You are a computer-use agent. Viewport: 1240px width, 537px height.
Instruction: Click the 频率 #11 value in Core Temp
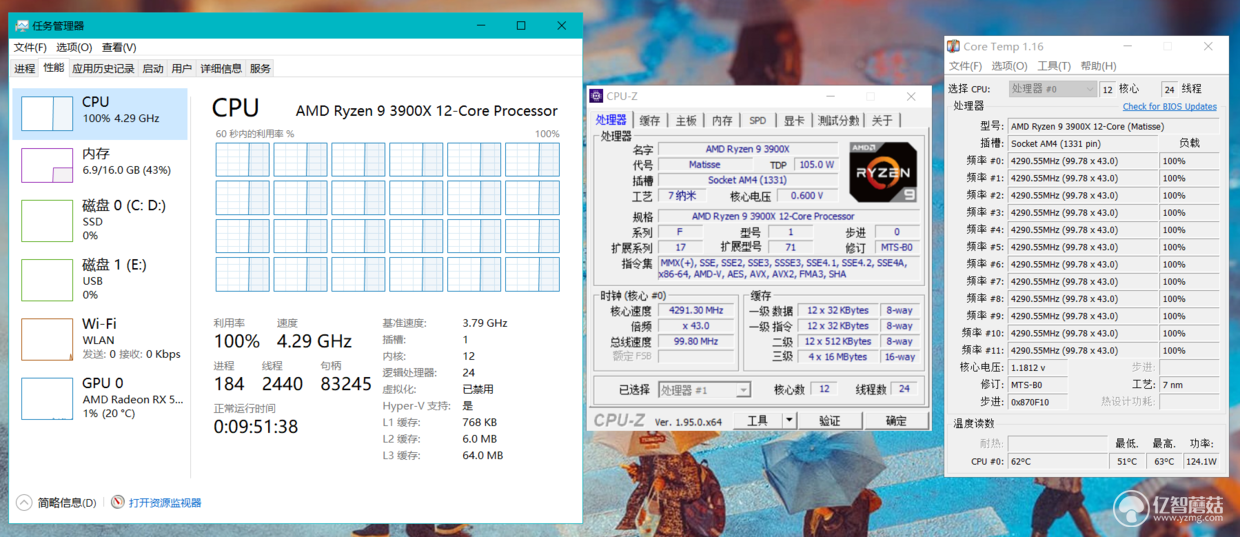click(x=1082, y=350)
